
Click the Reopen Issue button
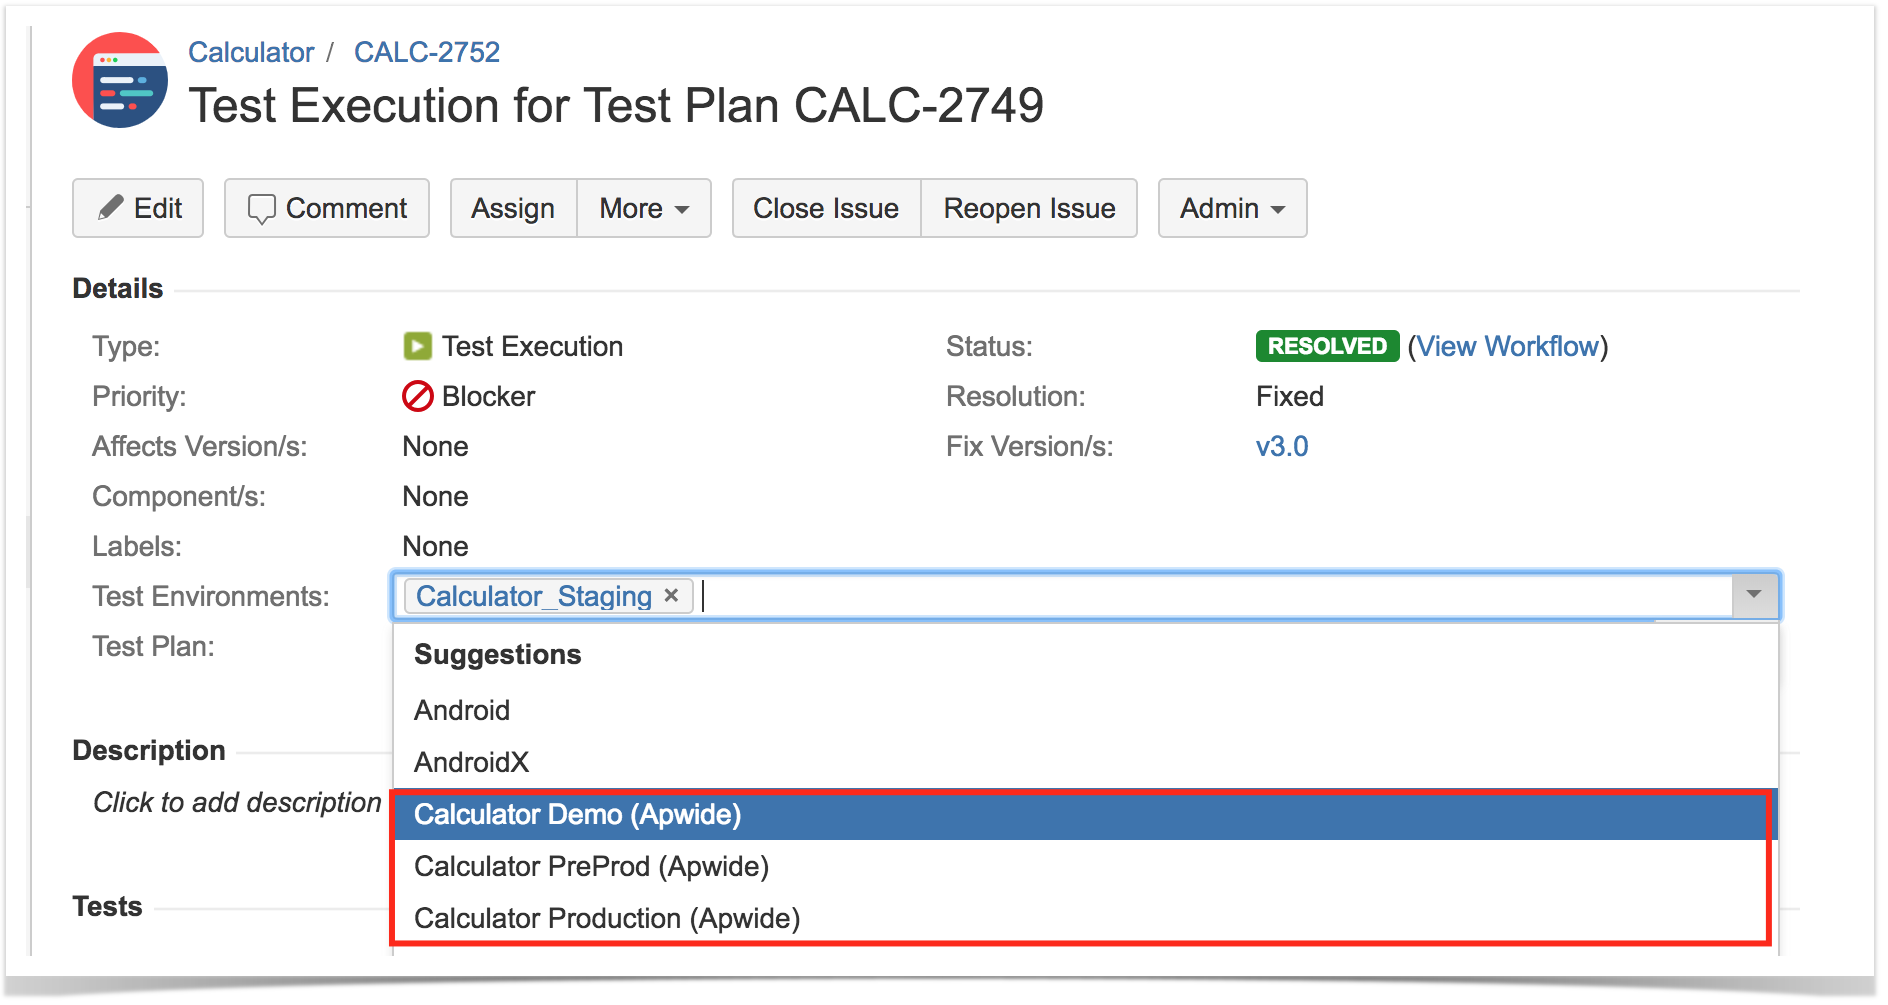click(1029, 208)
